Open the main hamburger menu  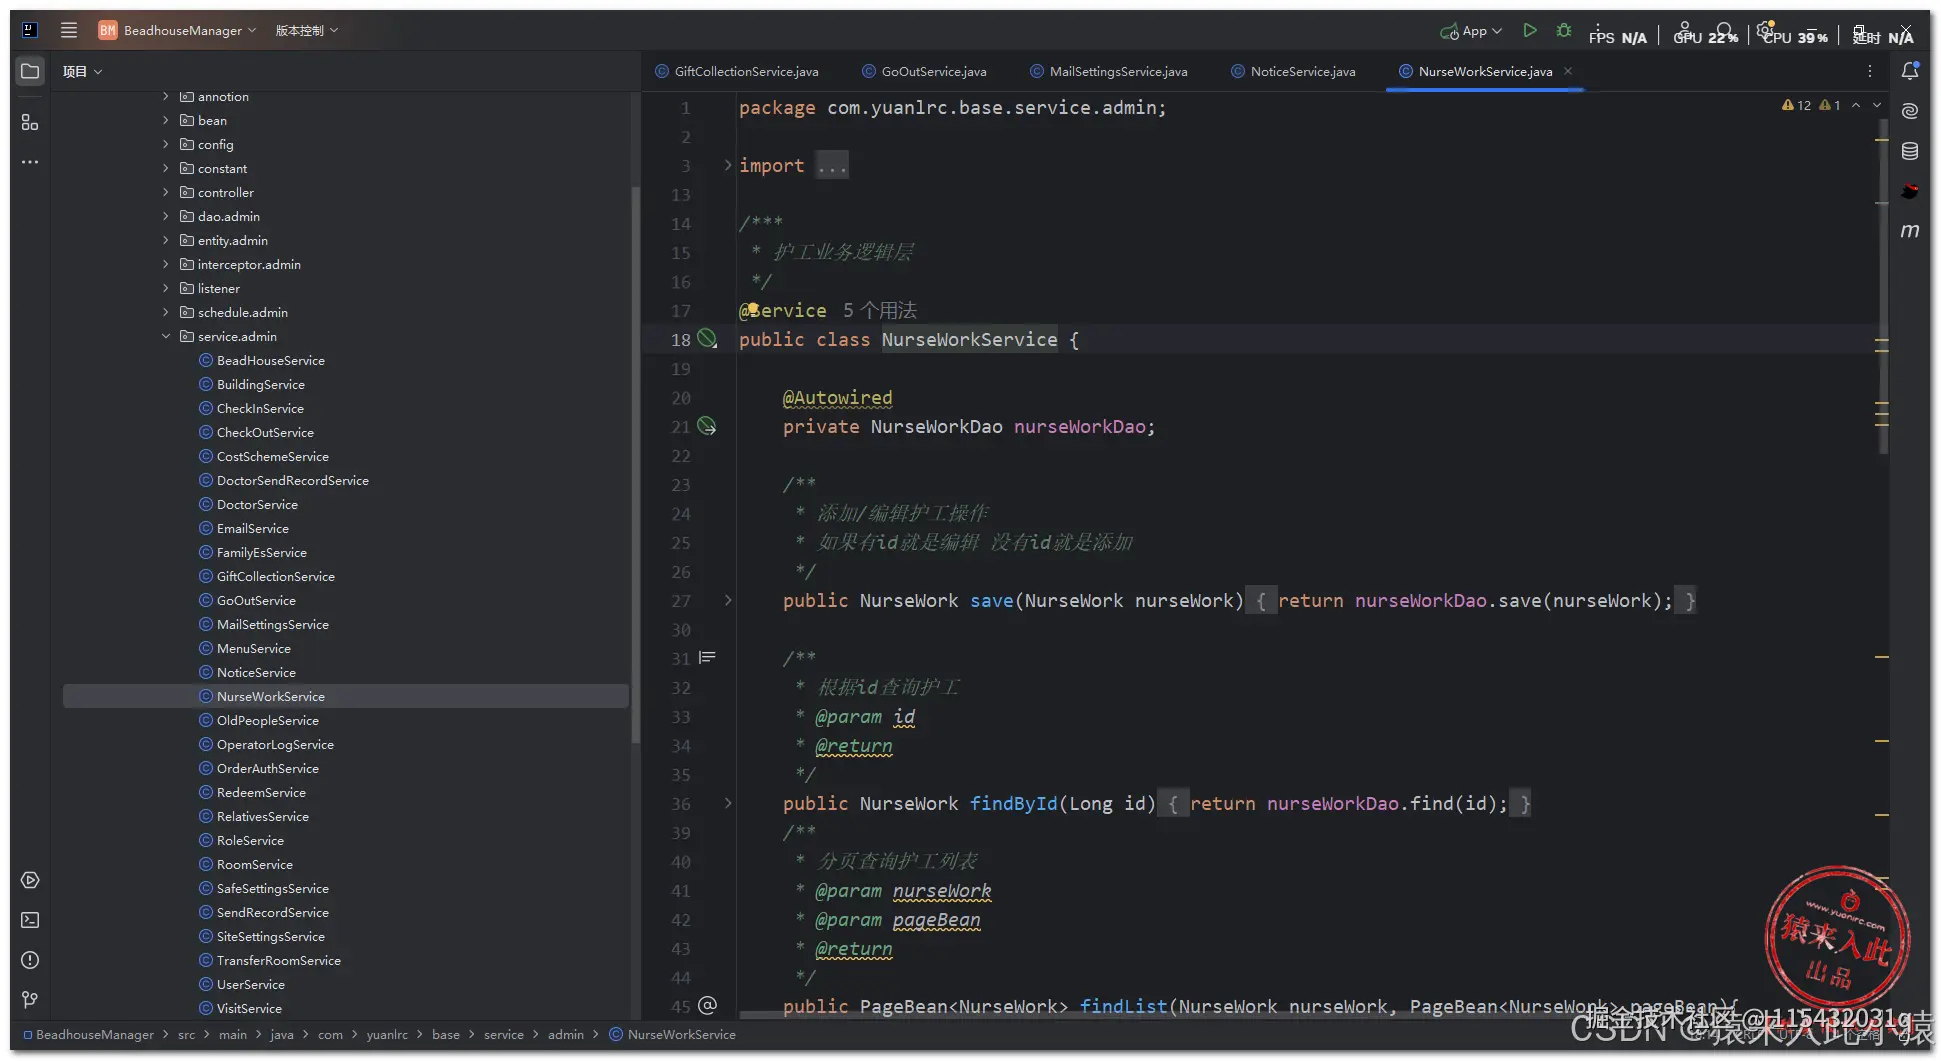click(69, 30)
